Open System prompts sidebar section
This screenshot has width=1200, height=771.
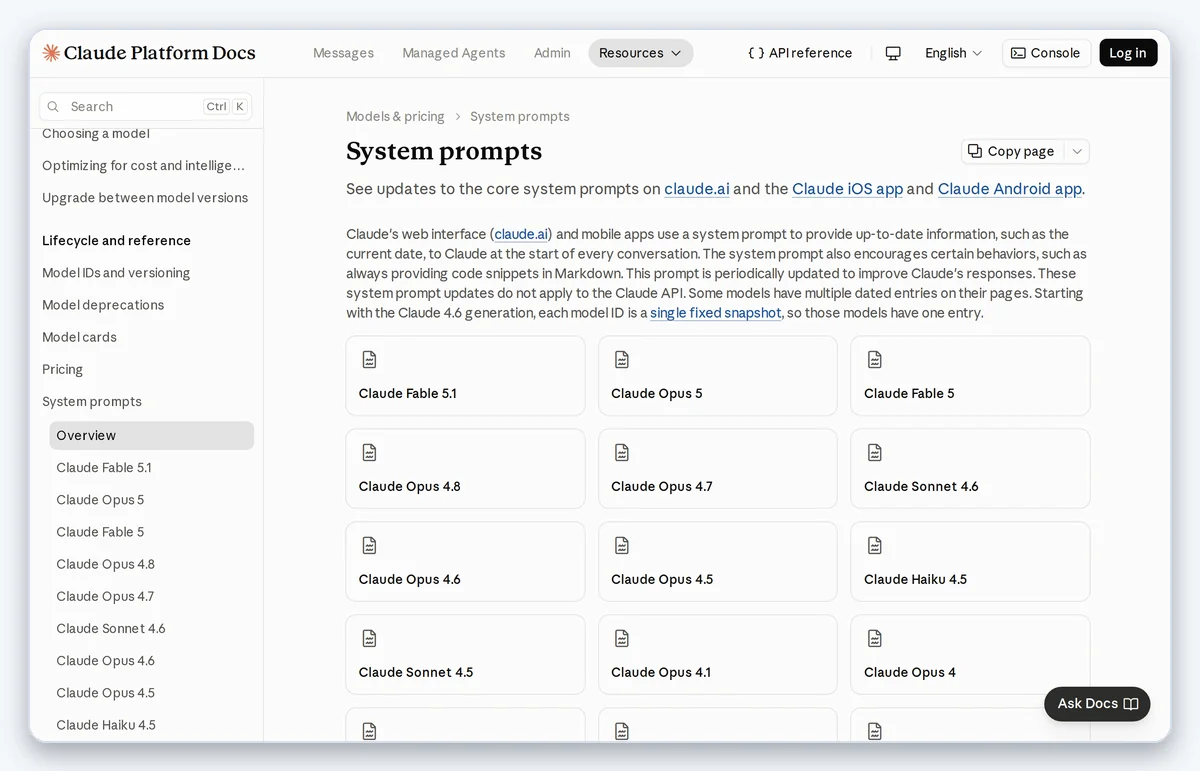(x=92, y=402)
